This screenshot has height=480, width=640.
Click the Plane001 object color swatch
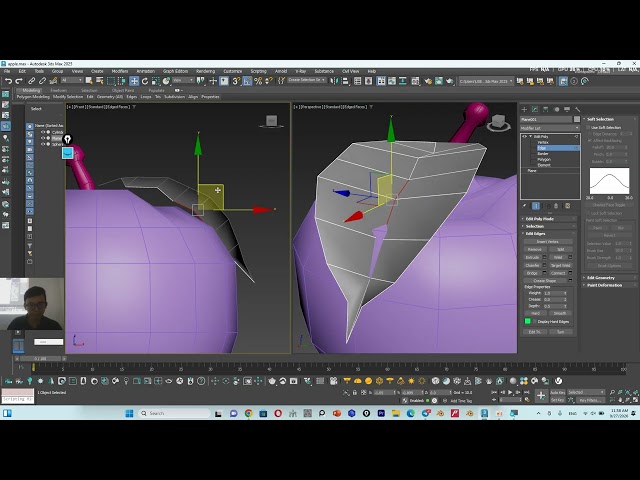(x=577, y=119)
